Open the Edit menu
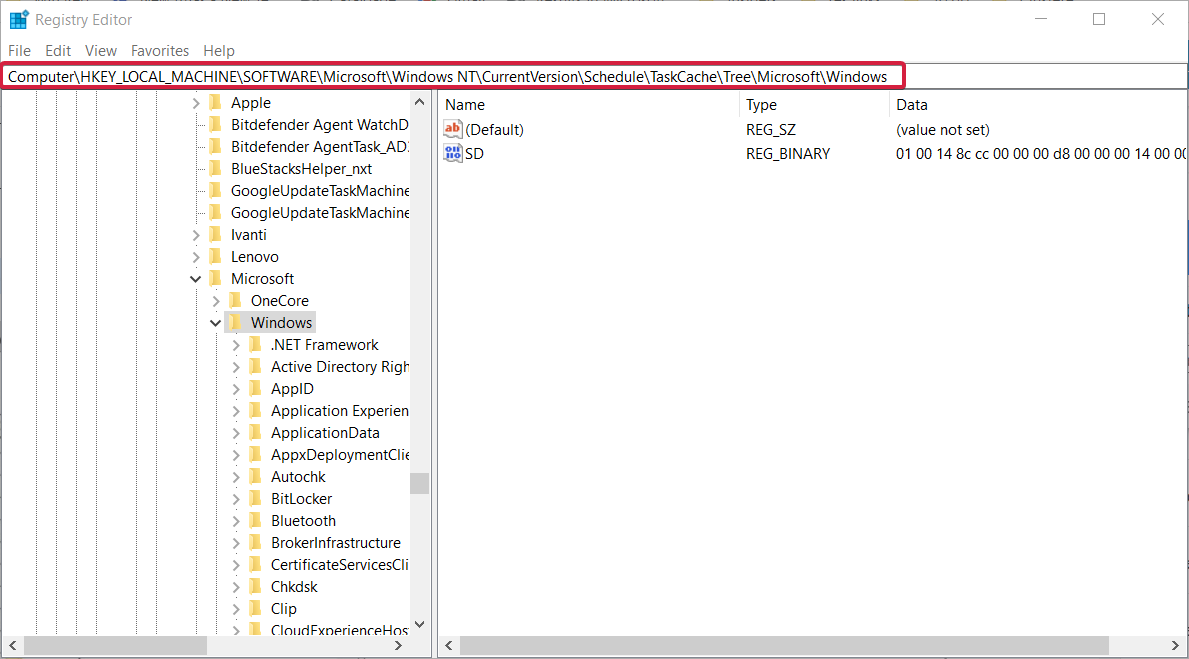This screenshot has height=659, width=1189. [x=58, y=51]
